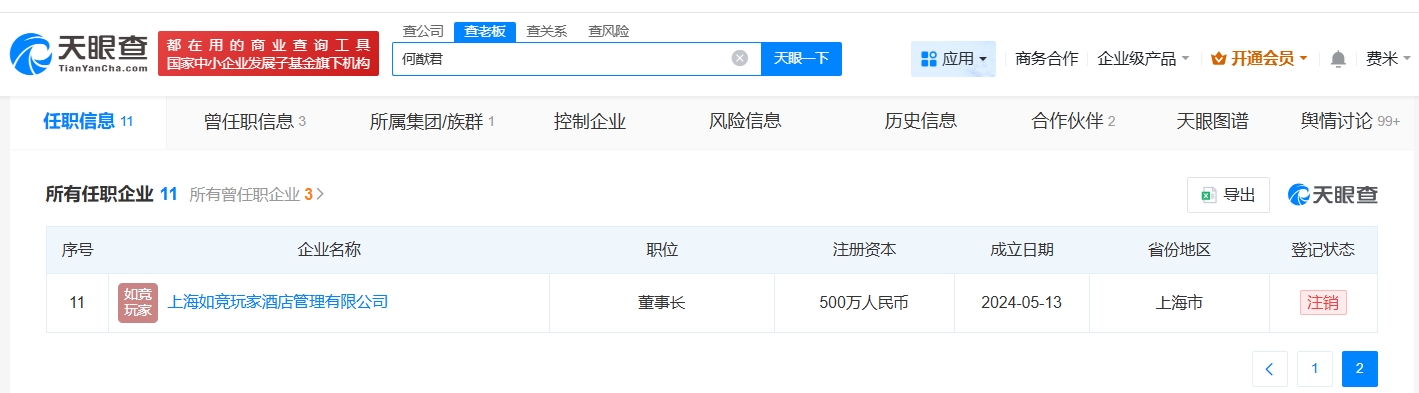1419x393 pixels.
Task: Export table with 导出 button
Action: point(1228,195)
